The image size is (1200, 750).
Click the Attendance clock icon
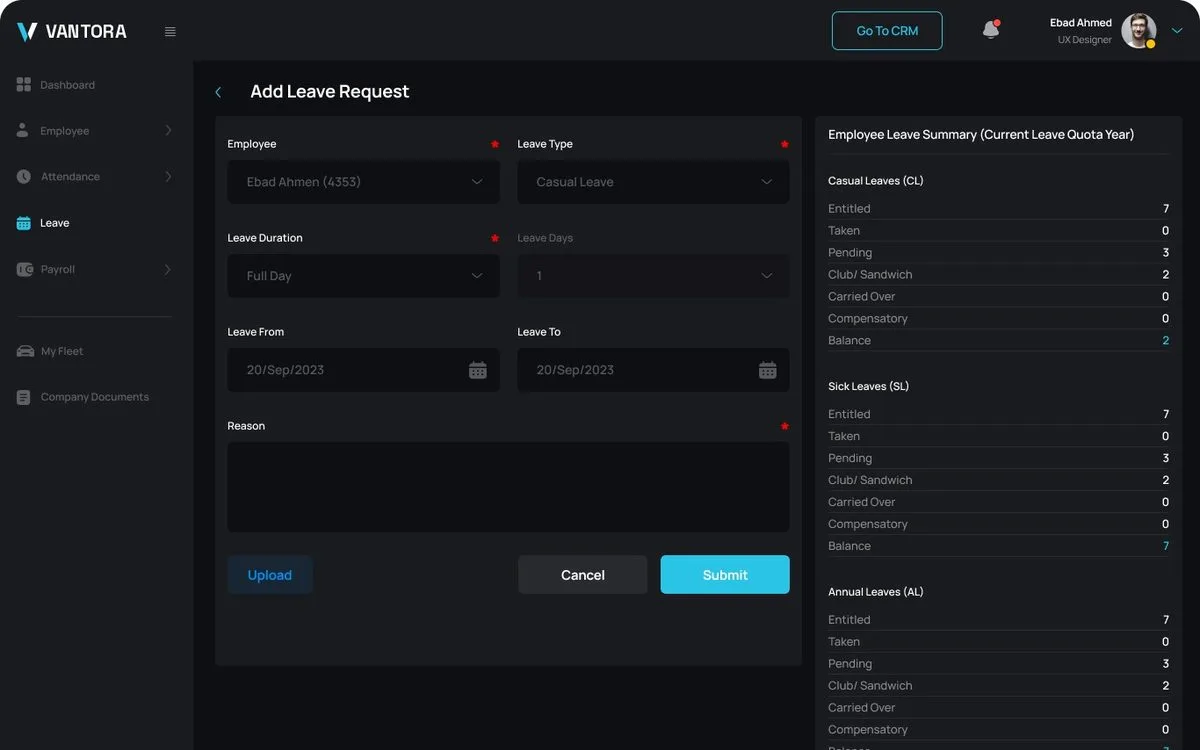tap(24, 176)
